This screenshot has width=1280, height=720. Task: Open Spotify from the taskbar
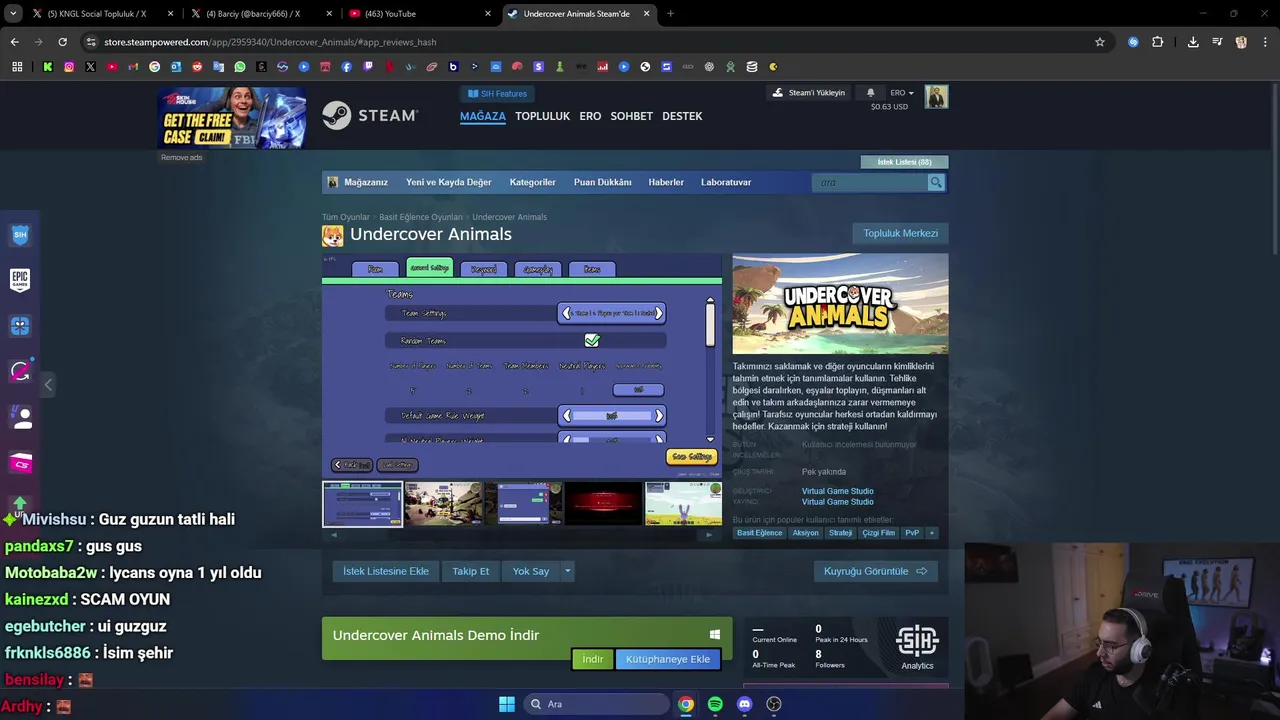[x=715, y=704]
